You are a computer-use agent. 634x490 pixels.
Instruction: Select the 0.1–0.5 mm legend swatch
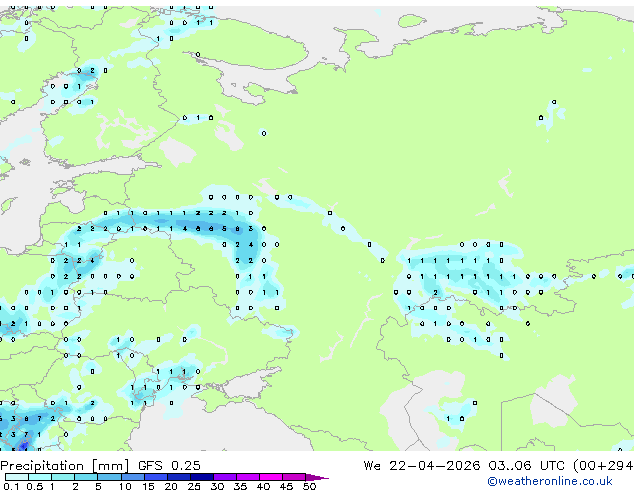click(17, 477)
